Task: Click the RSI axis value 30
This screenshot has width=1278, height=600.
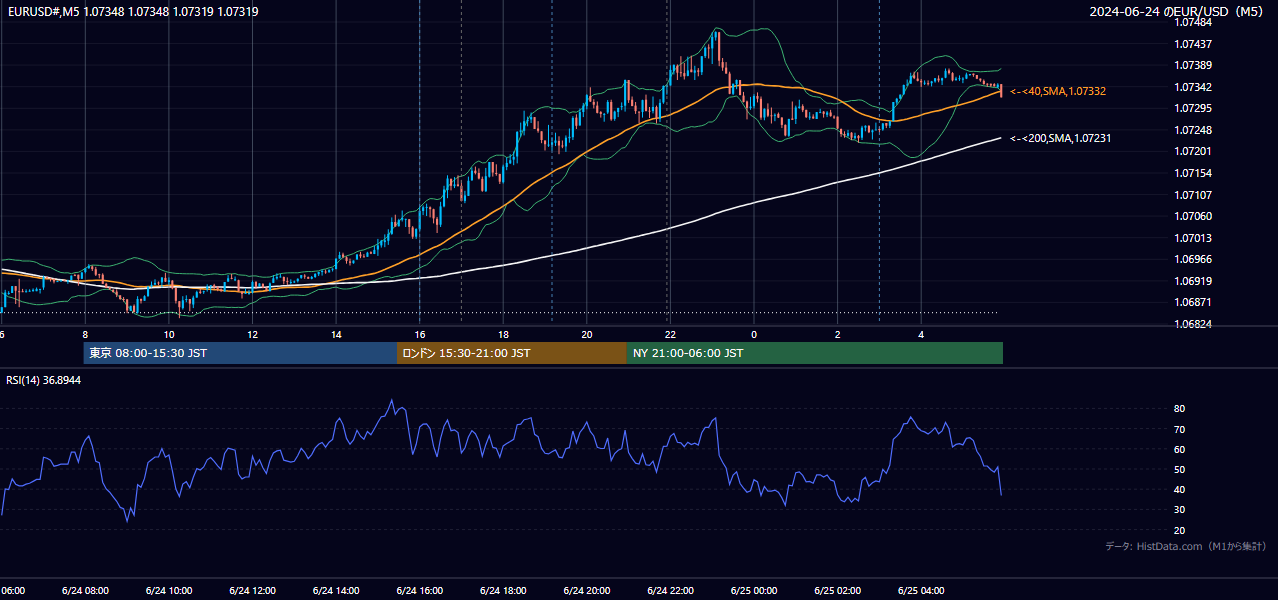Action: pyautogui.click(x=1179, y=510)
